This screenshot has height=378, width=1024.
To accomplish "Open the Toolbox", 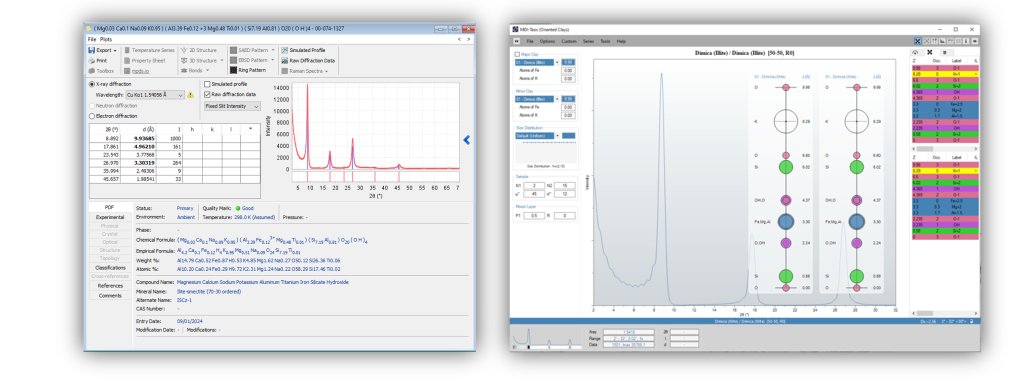I will 101,71.
